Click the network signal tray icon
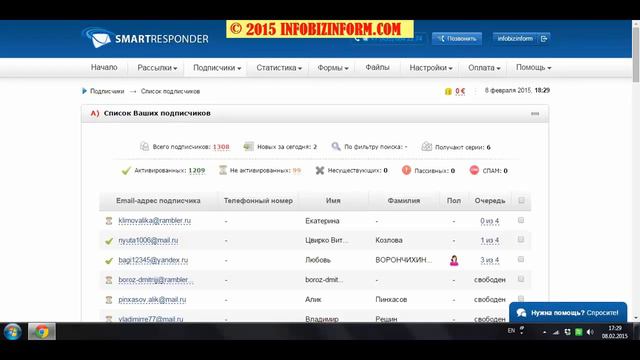 click(x=556, y=332)
